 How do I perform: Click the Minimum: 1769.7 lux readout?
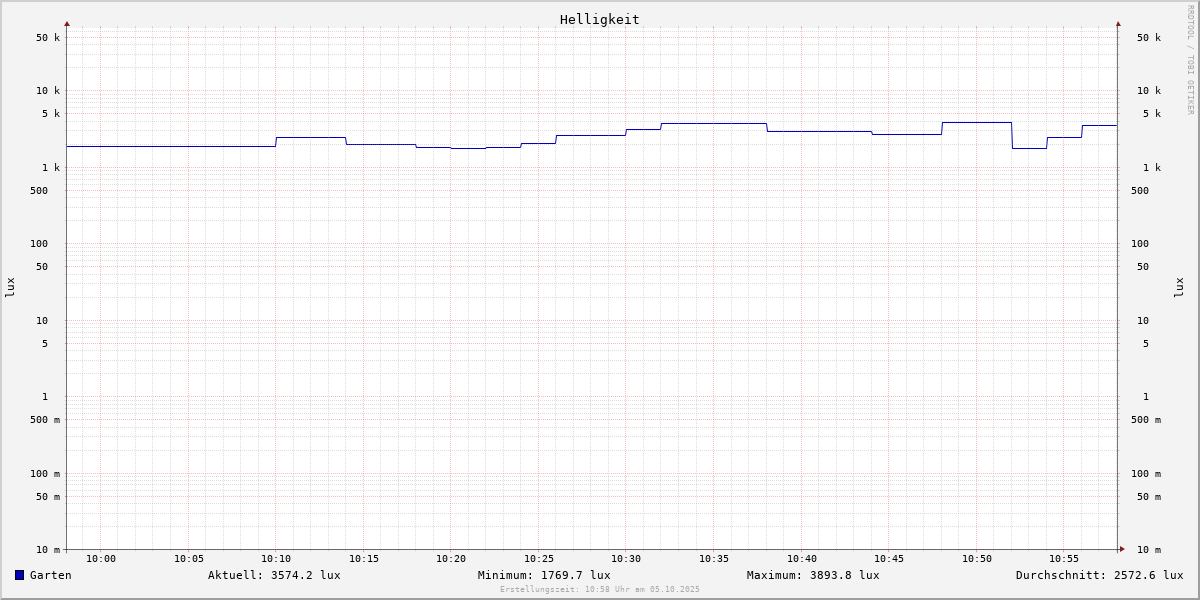click(544, 575)
